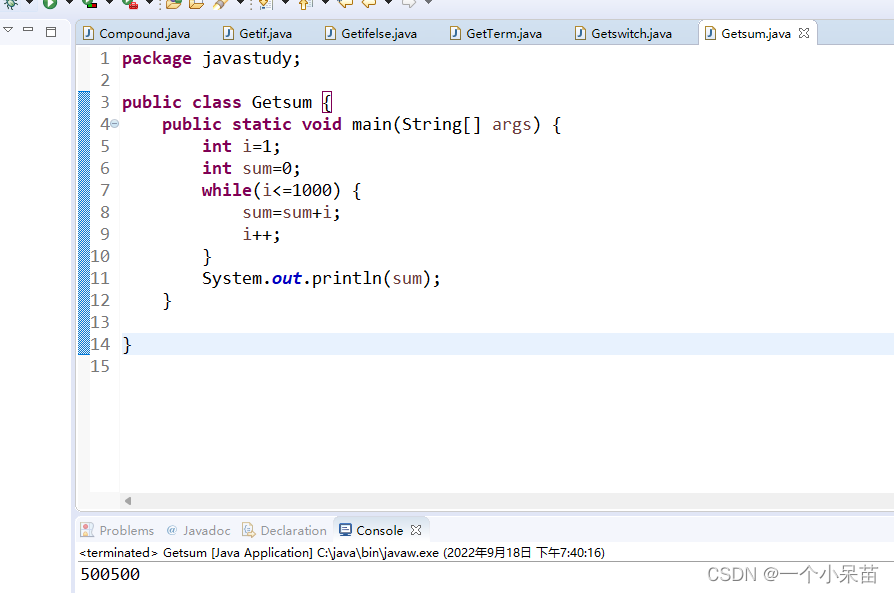Click 'int i=1;' on line 5

click(241, 147)
